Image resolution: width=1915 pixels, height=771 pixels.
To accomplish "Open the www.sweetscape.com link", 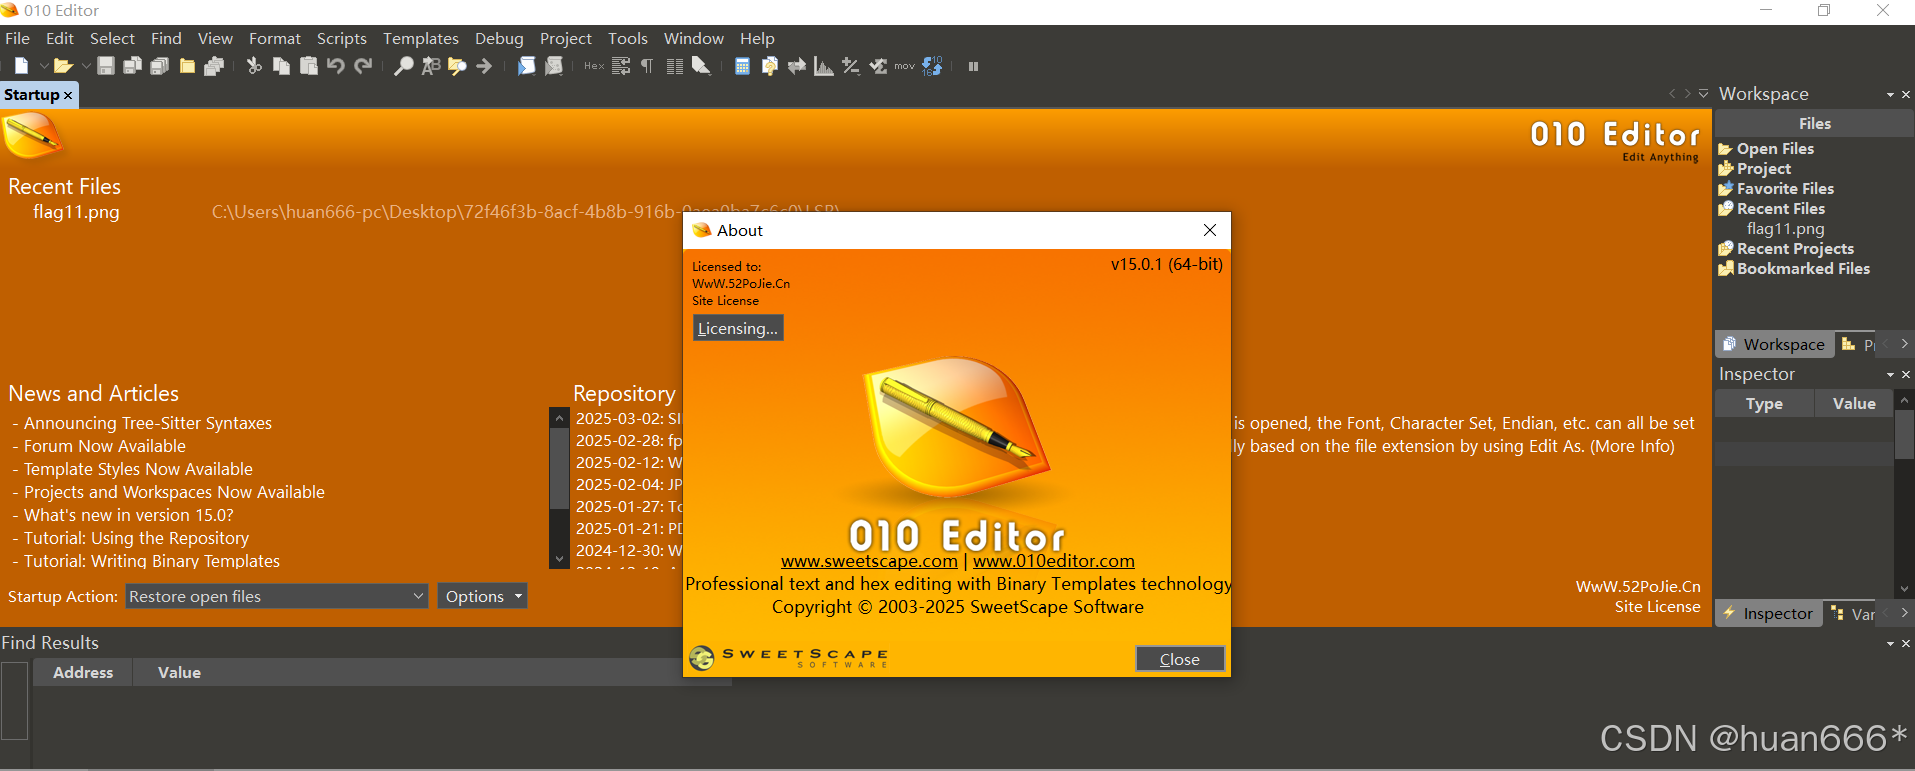I will [869, 561].
